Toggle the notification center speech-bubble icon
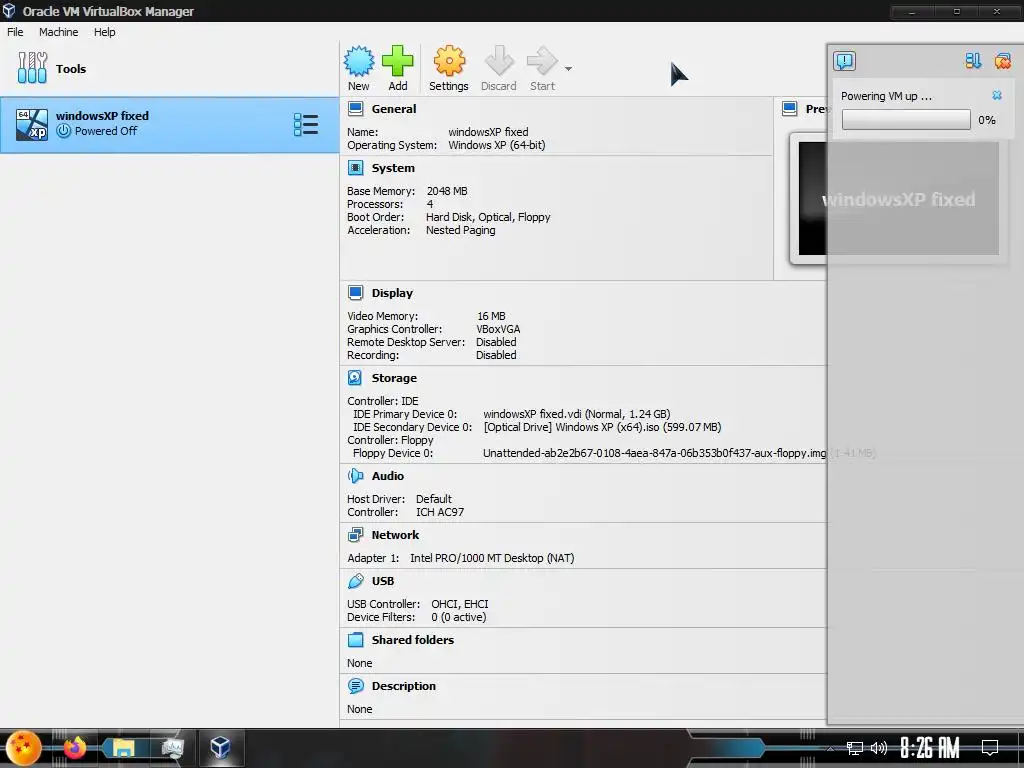This screenshot has width=1024, height=768. [844, 61]
